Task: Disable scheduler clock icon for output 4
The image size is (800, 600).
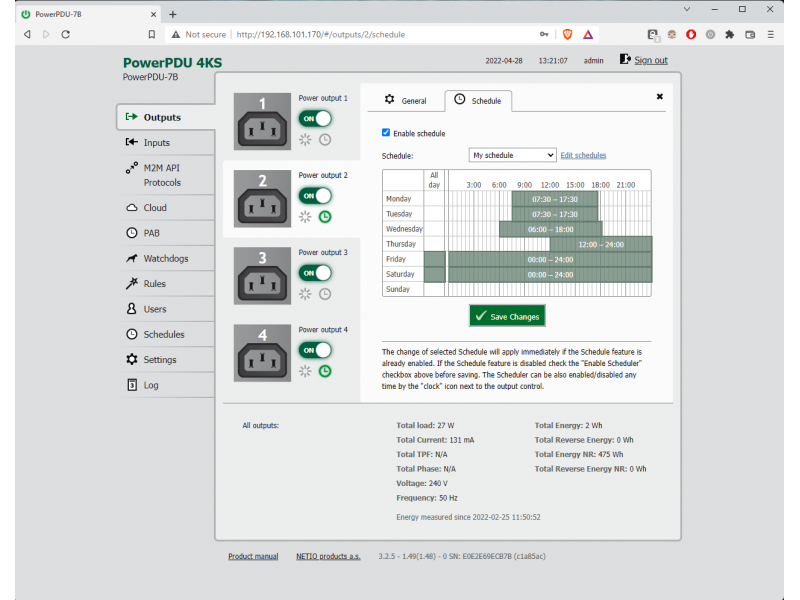Action: click(325, 371)
